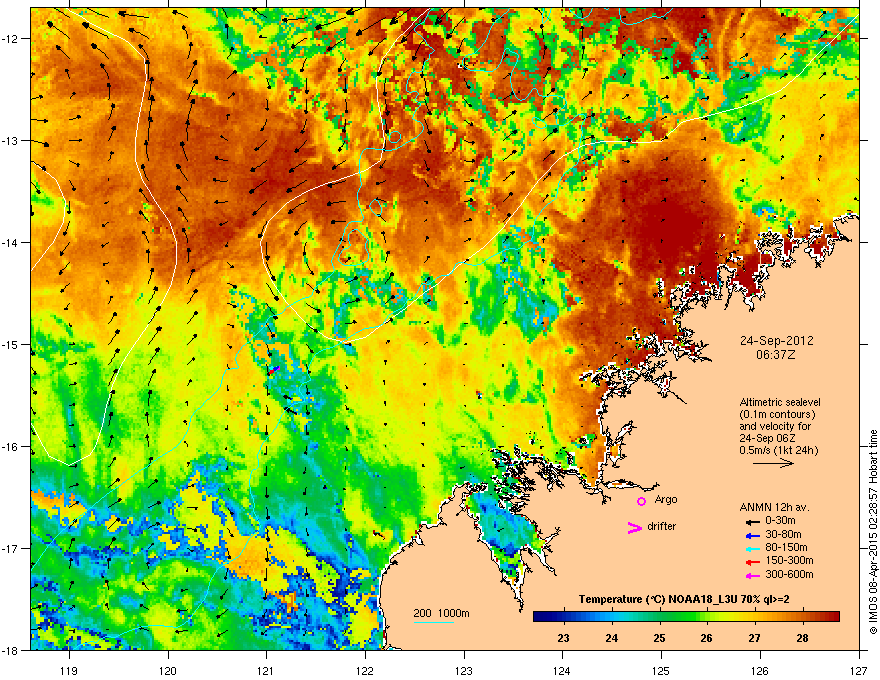Click latitude axis label '-18'
The height and width of the screenshot is (680, 880).
point(11,650)
